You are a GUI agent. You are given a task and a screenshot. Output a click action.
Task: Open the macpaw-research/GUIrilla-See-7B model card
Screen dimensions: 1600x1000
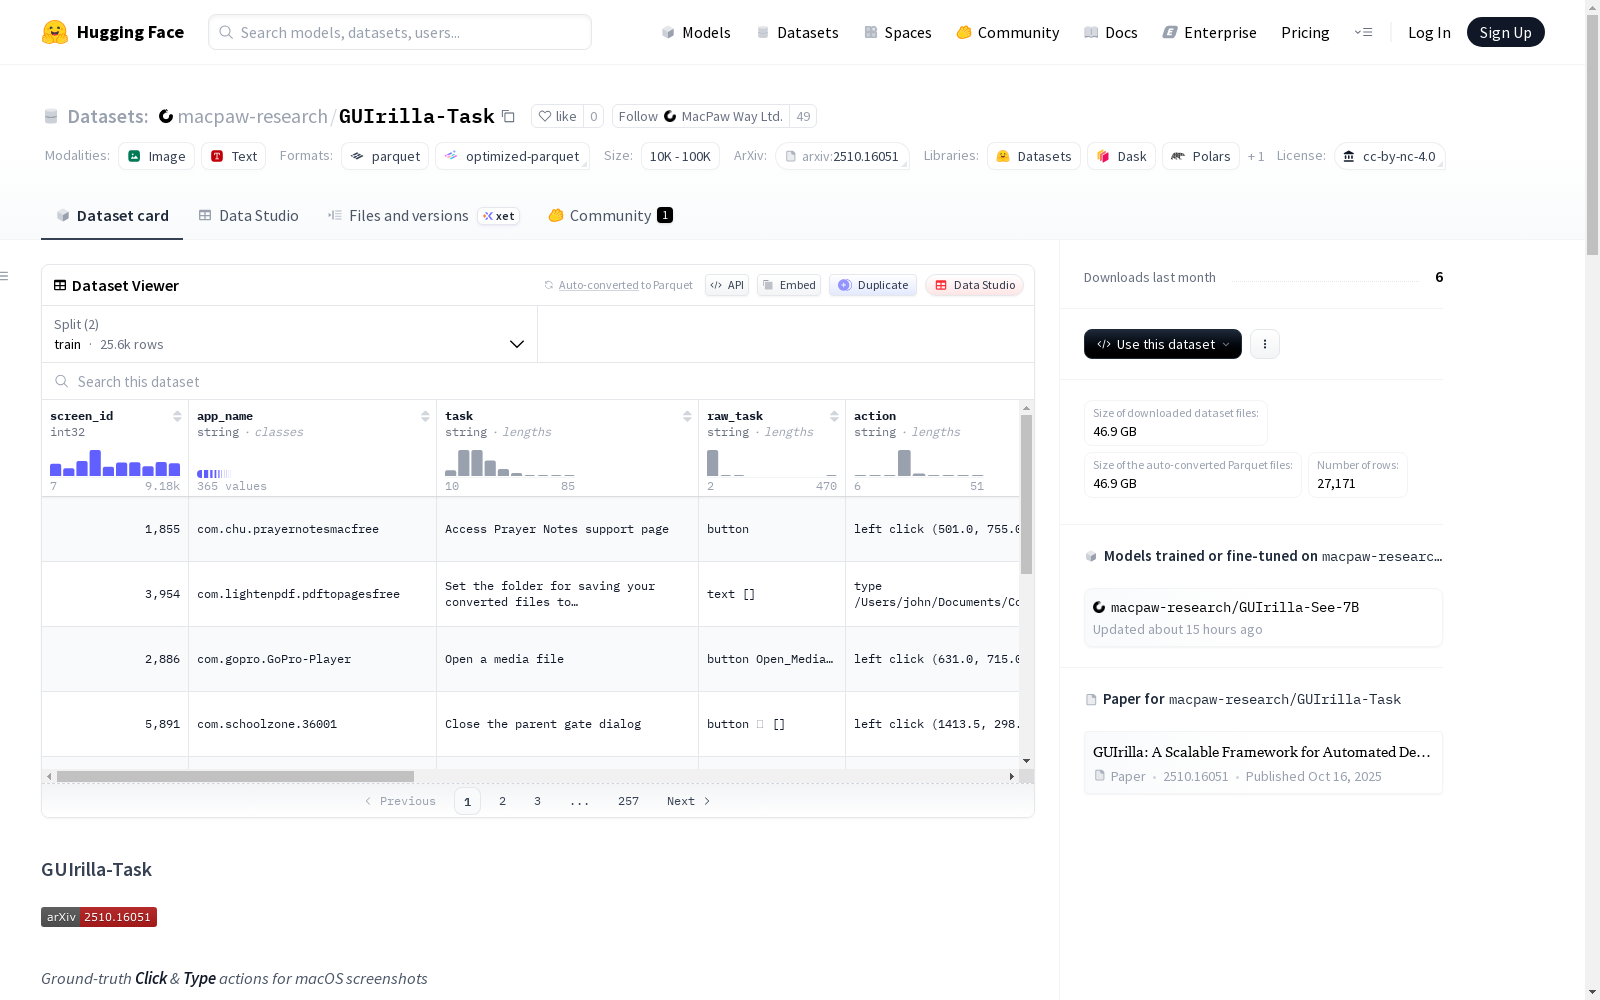1263,618
